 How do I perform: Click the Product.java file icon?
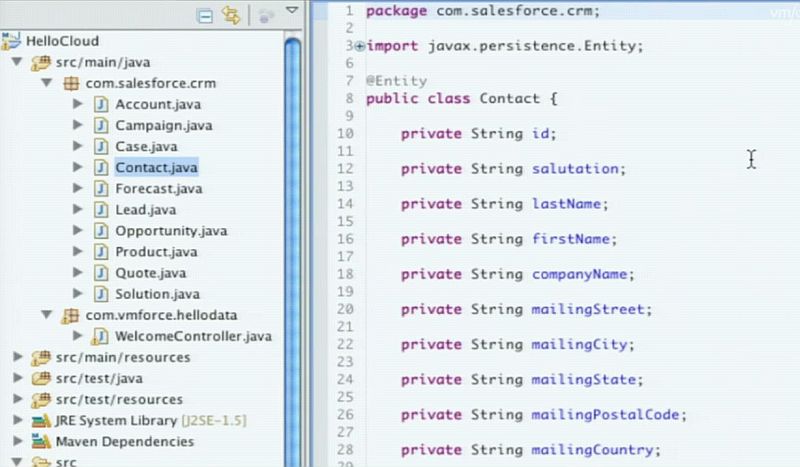click(101, 252)
